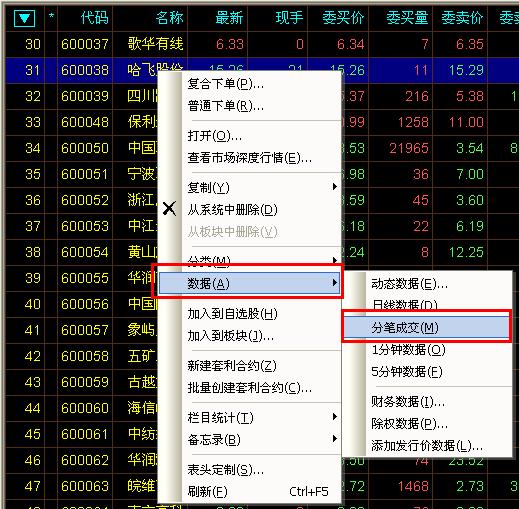This screenshot has width=519, height=509.
Task: Sort by the 最新 column header
Action: tap(229, 18)
